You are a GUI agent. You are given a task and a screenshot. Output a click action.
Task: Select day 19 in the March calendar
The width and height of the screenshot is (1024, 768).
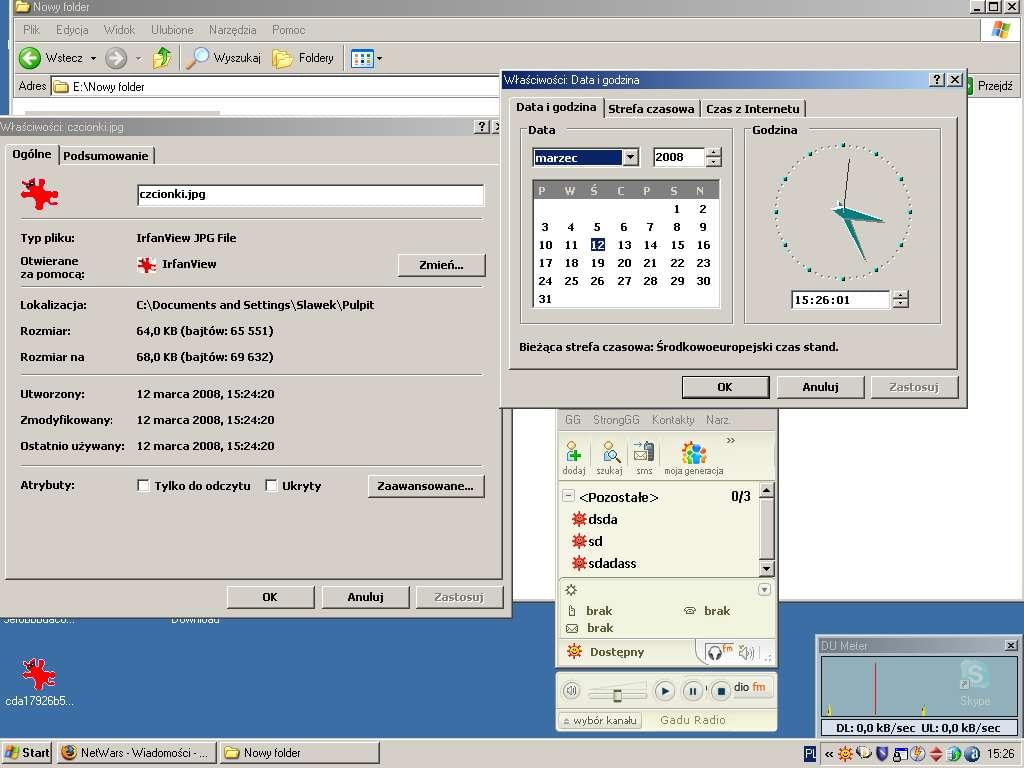597,263
